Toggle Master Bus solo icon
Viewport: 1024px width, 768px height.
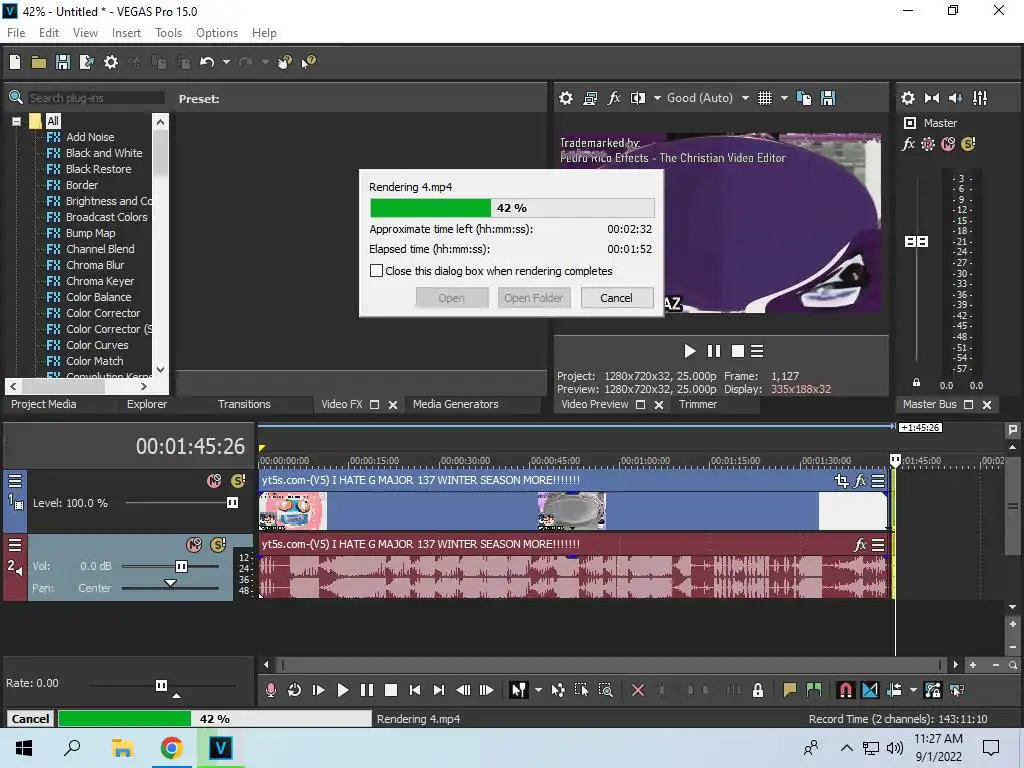[968, 144]
